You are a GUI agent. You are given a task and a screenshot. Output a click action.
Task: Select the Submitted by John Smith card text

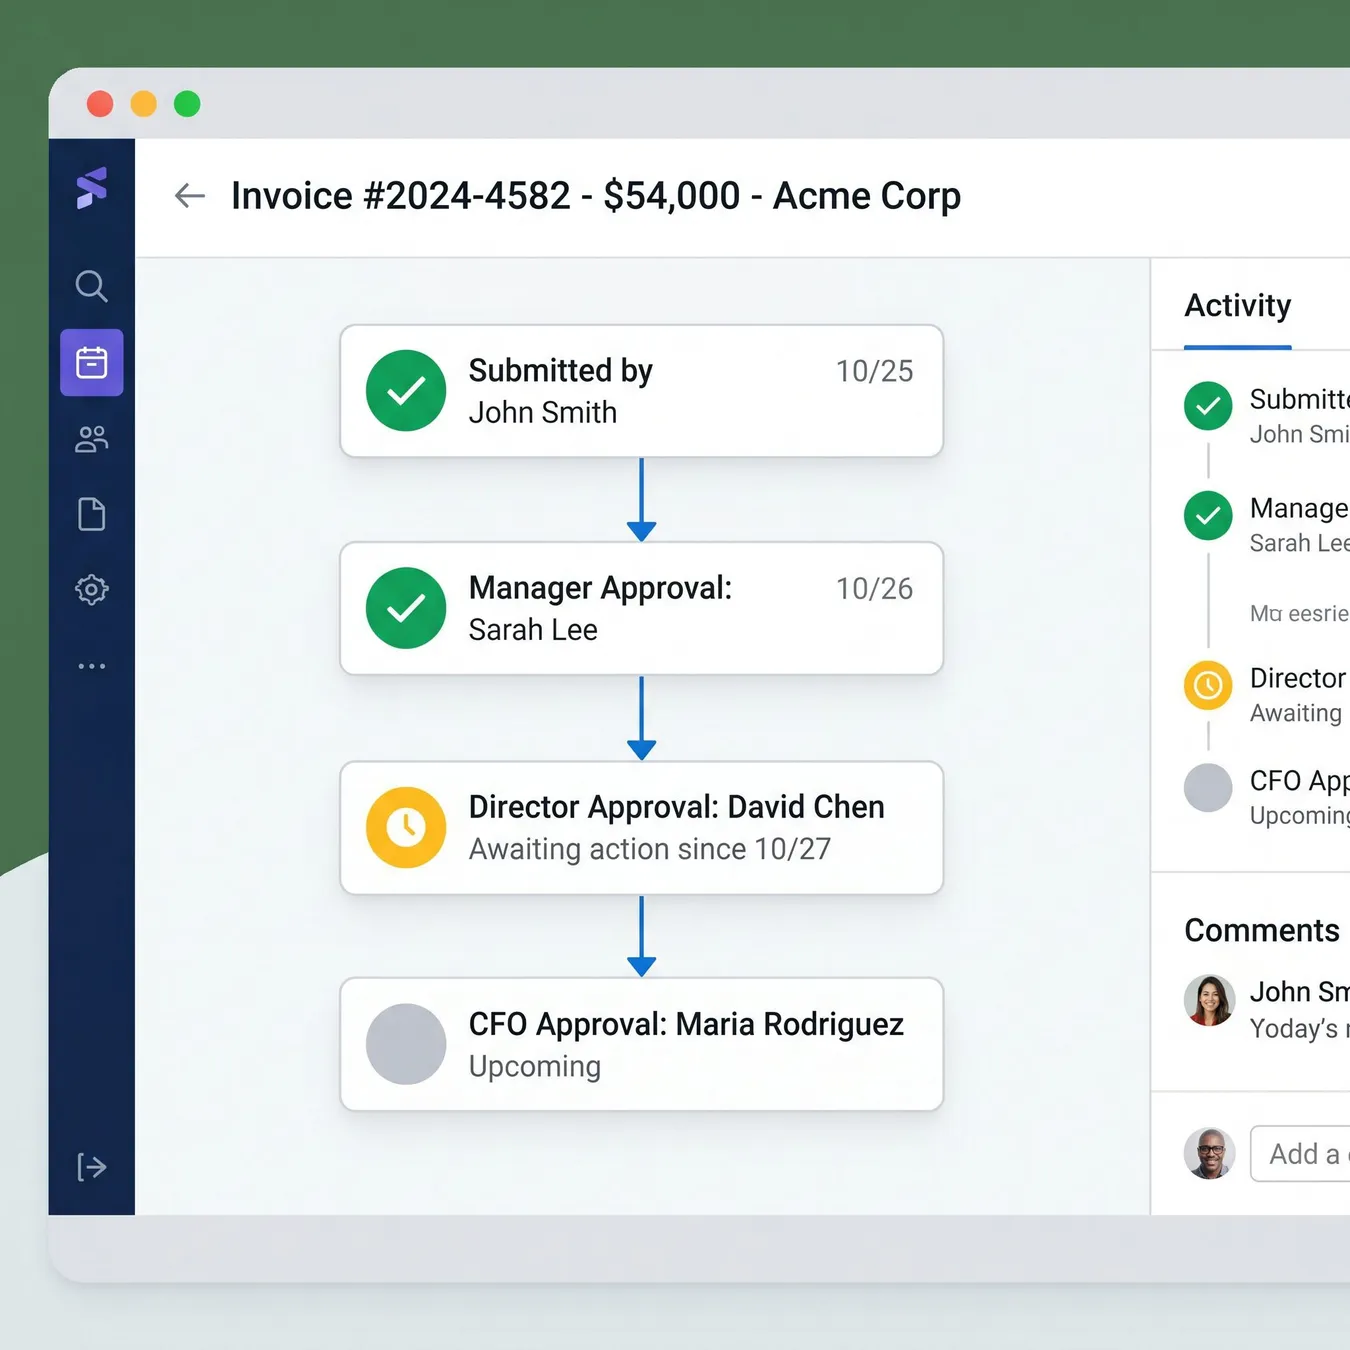pos(560,391)
